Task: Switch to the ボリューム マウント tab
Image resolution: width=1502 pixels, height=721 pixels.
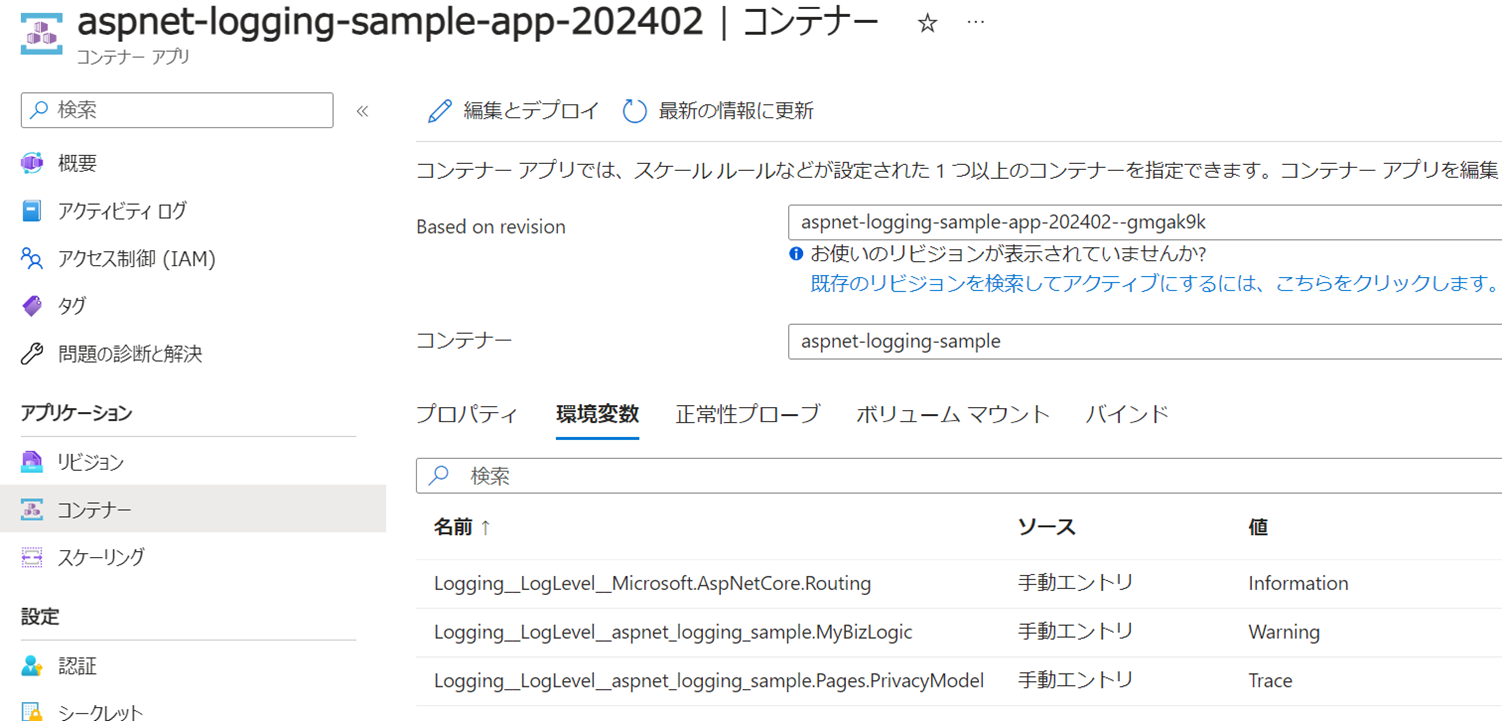Action: coord(953,414)
